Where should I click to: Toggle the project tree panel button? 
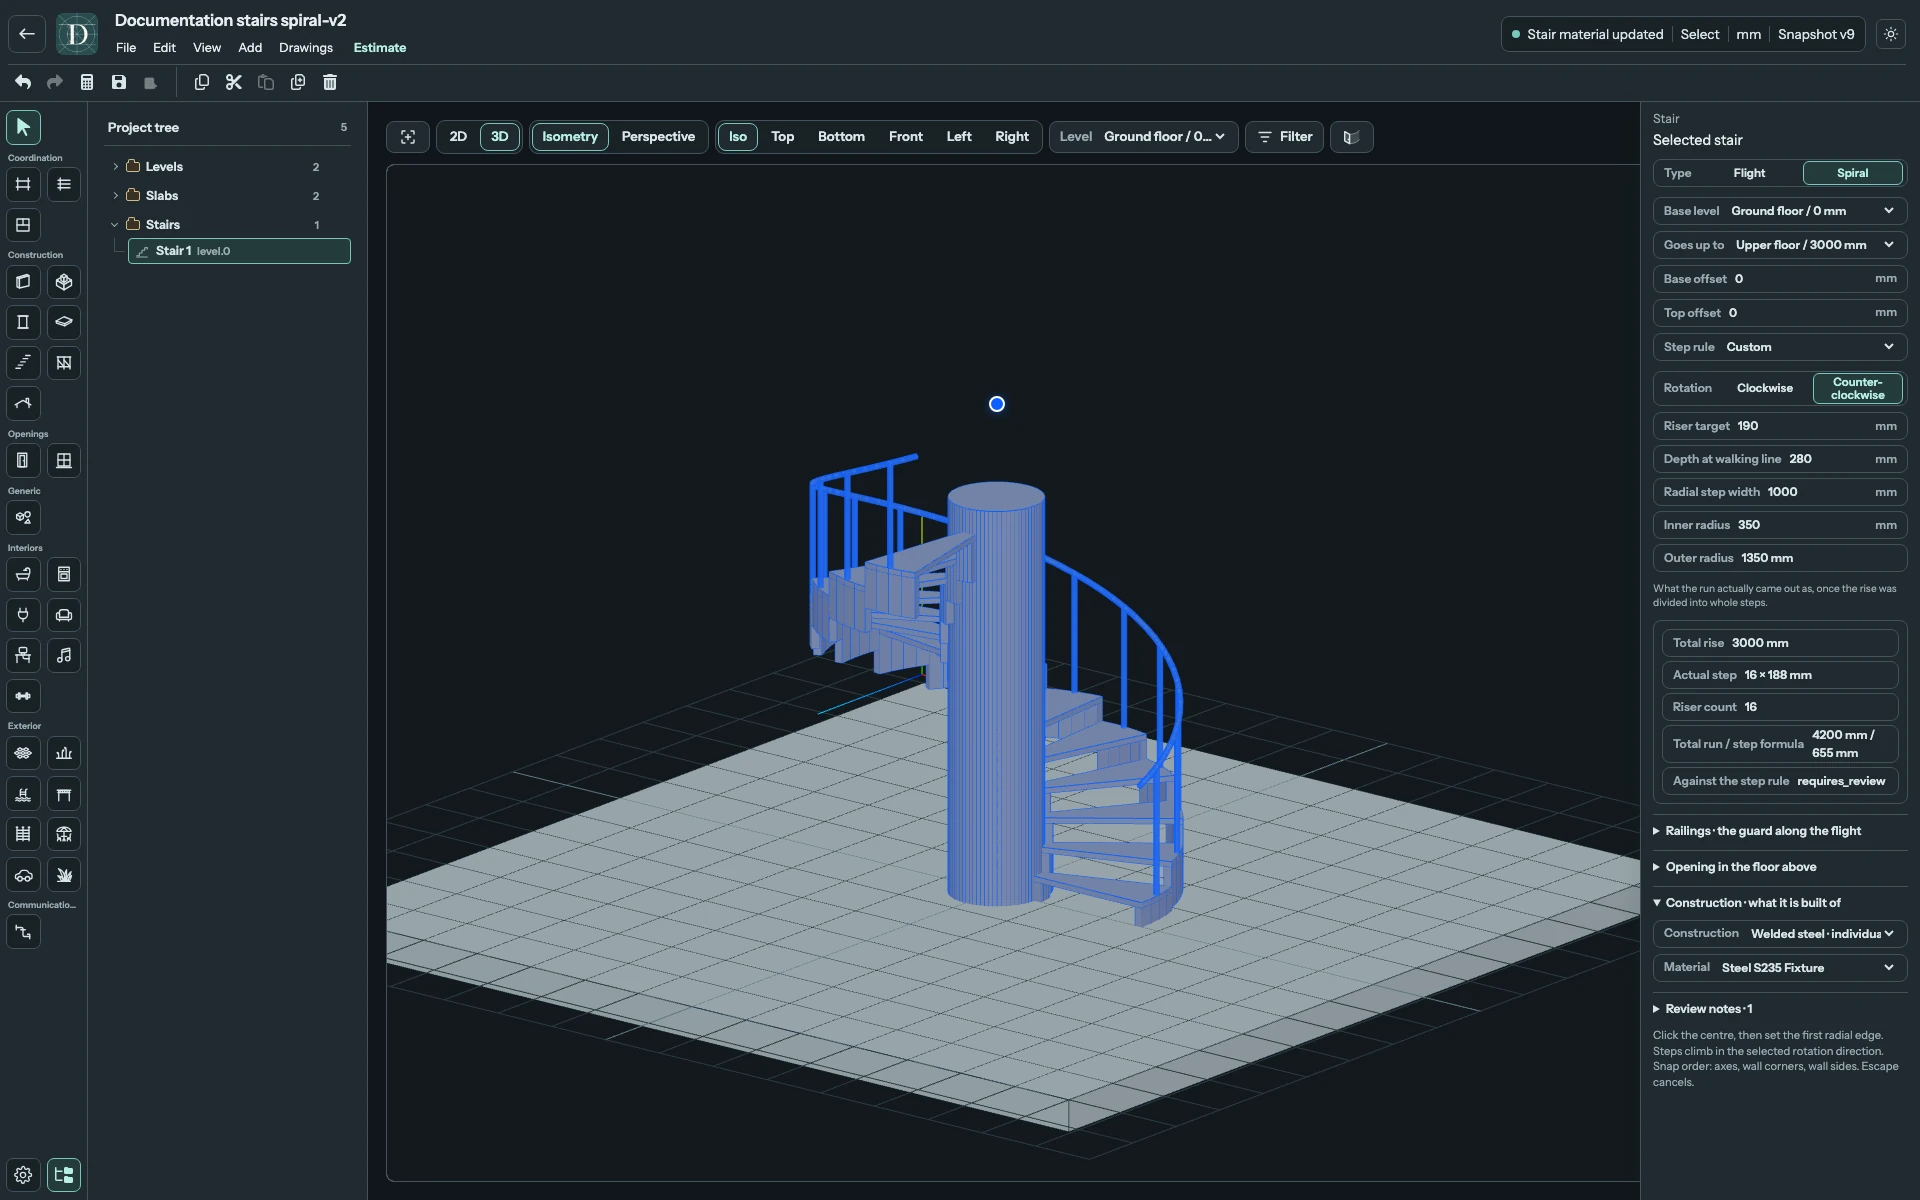pos(64,1175)
